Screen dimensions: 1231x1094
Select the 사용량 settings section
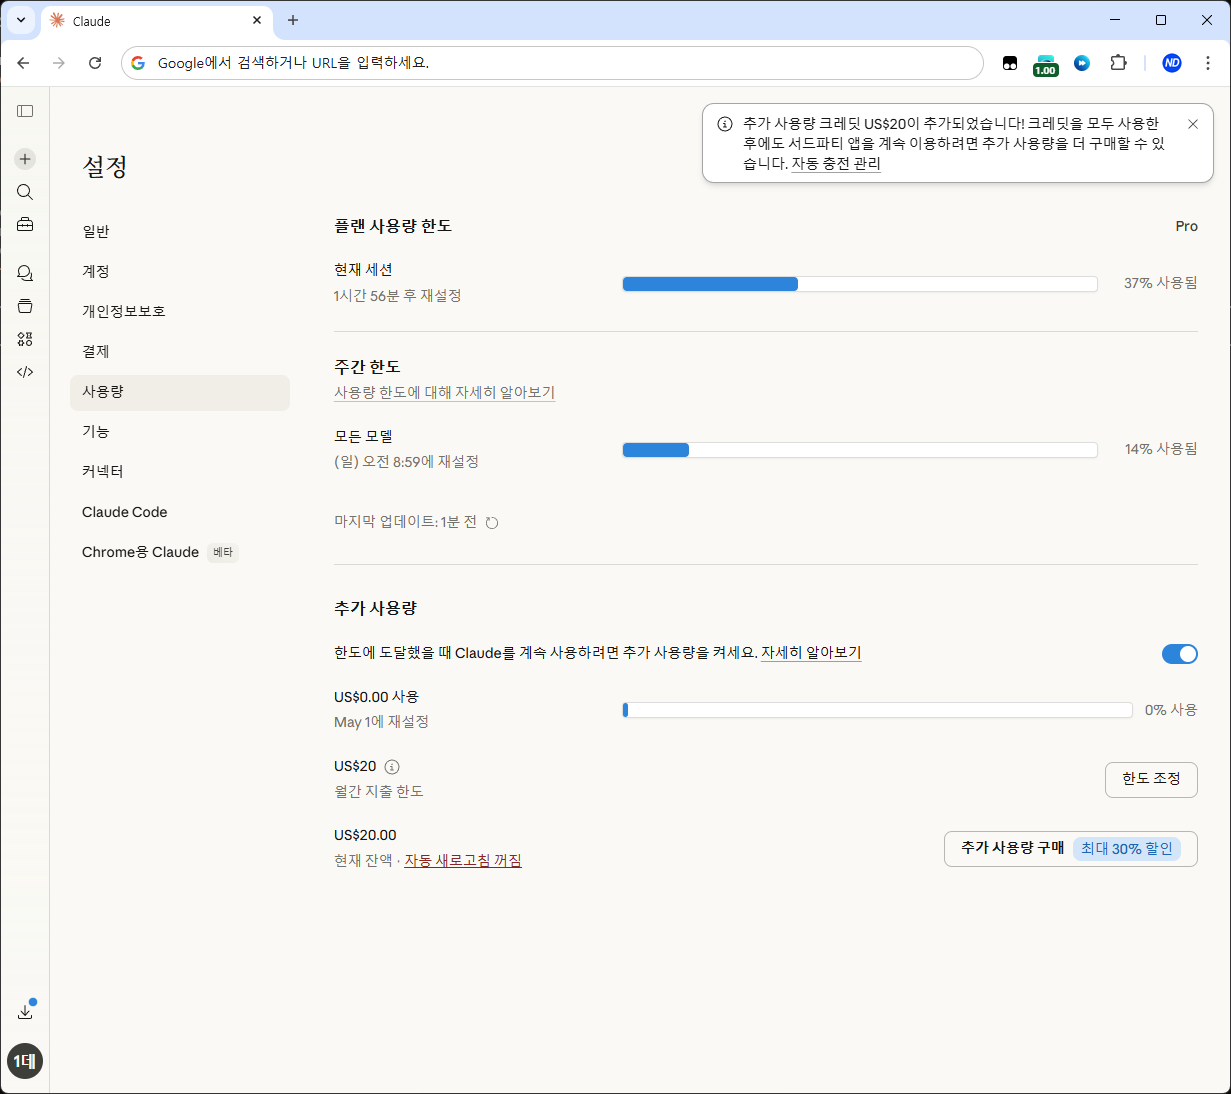(180, 392)
